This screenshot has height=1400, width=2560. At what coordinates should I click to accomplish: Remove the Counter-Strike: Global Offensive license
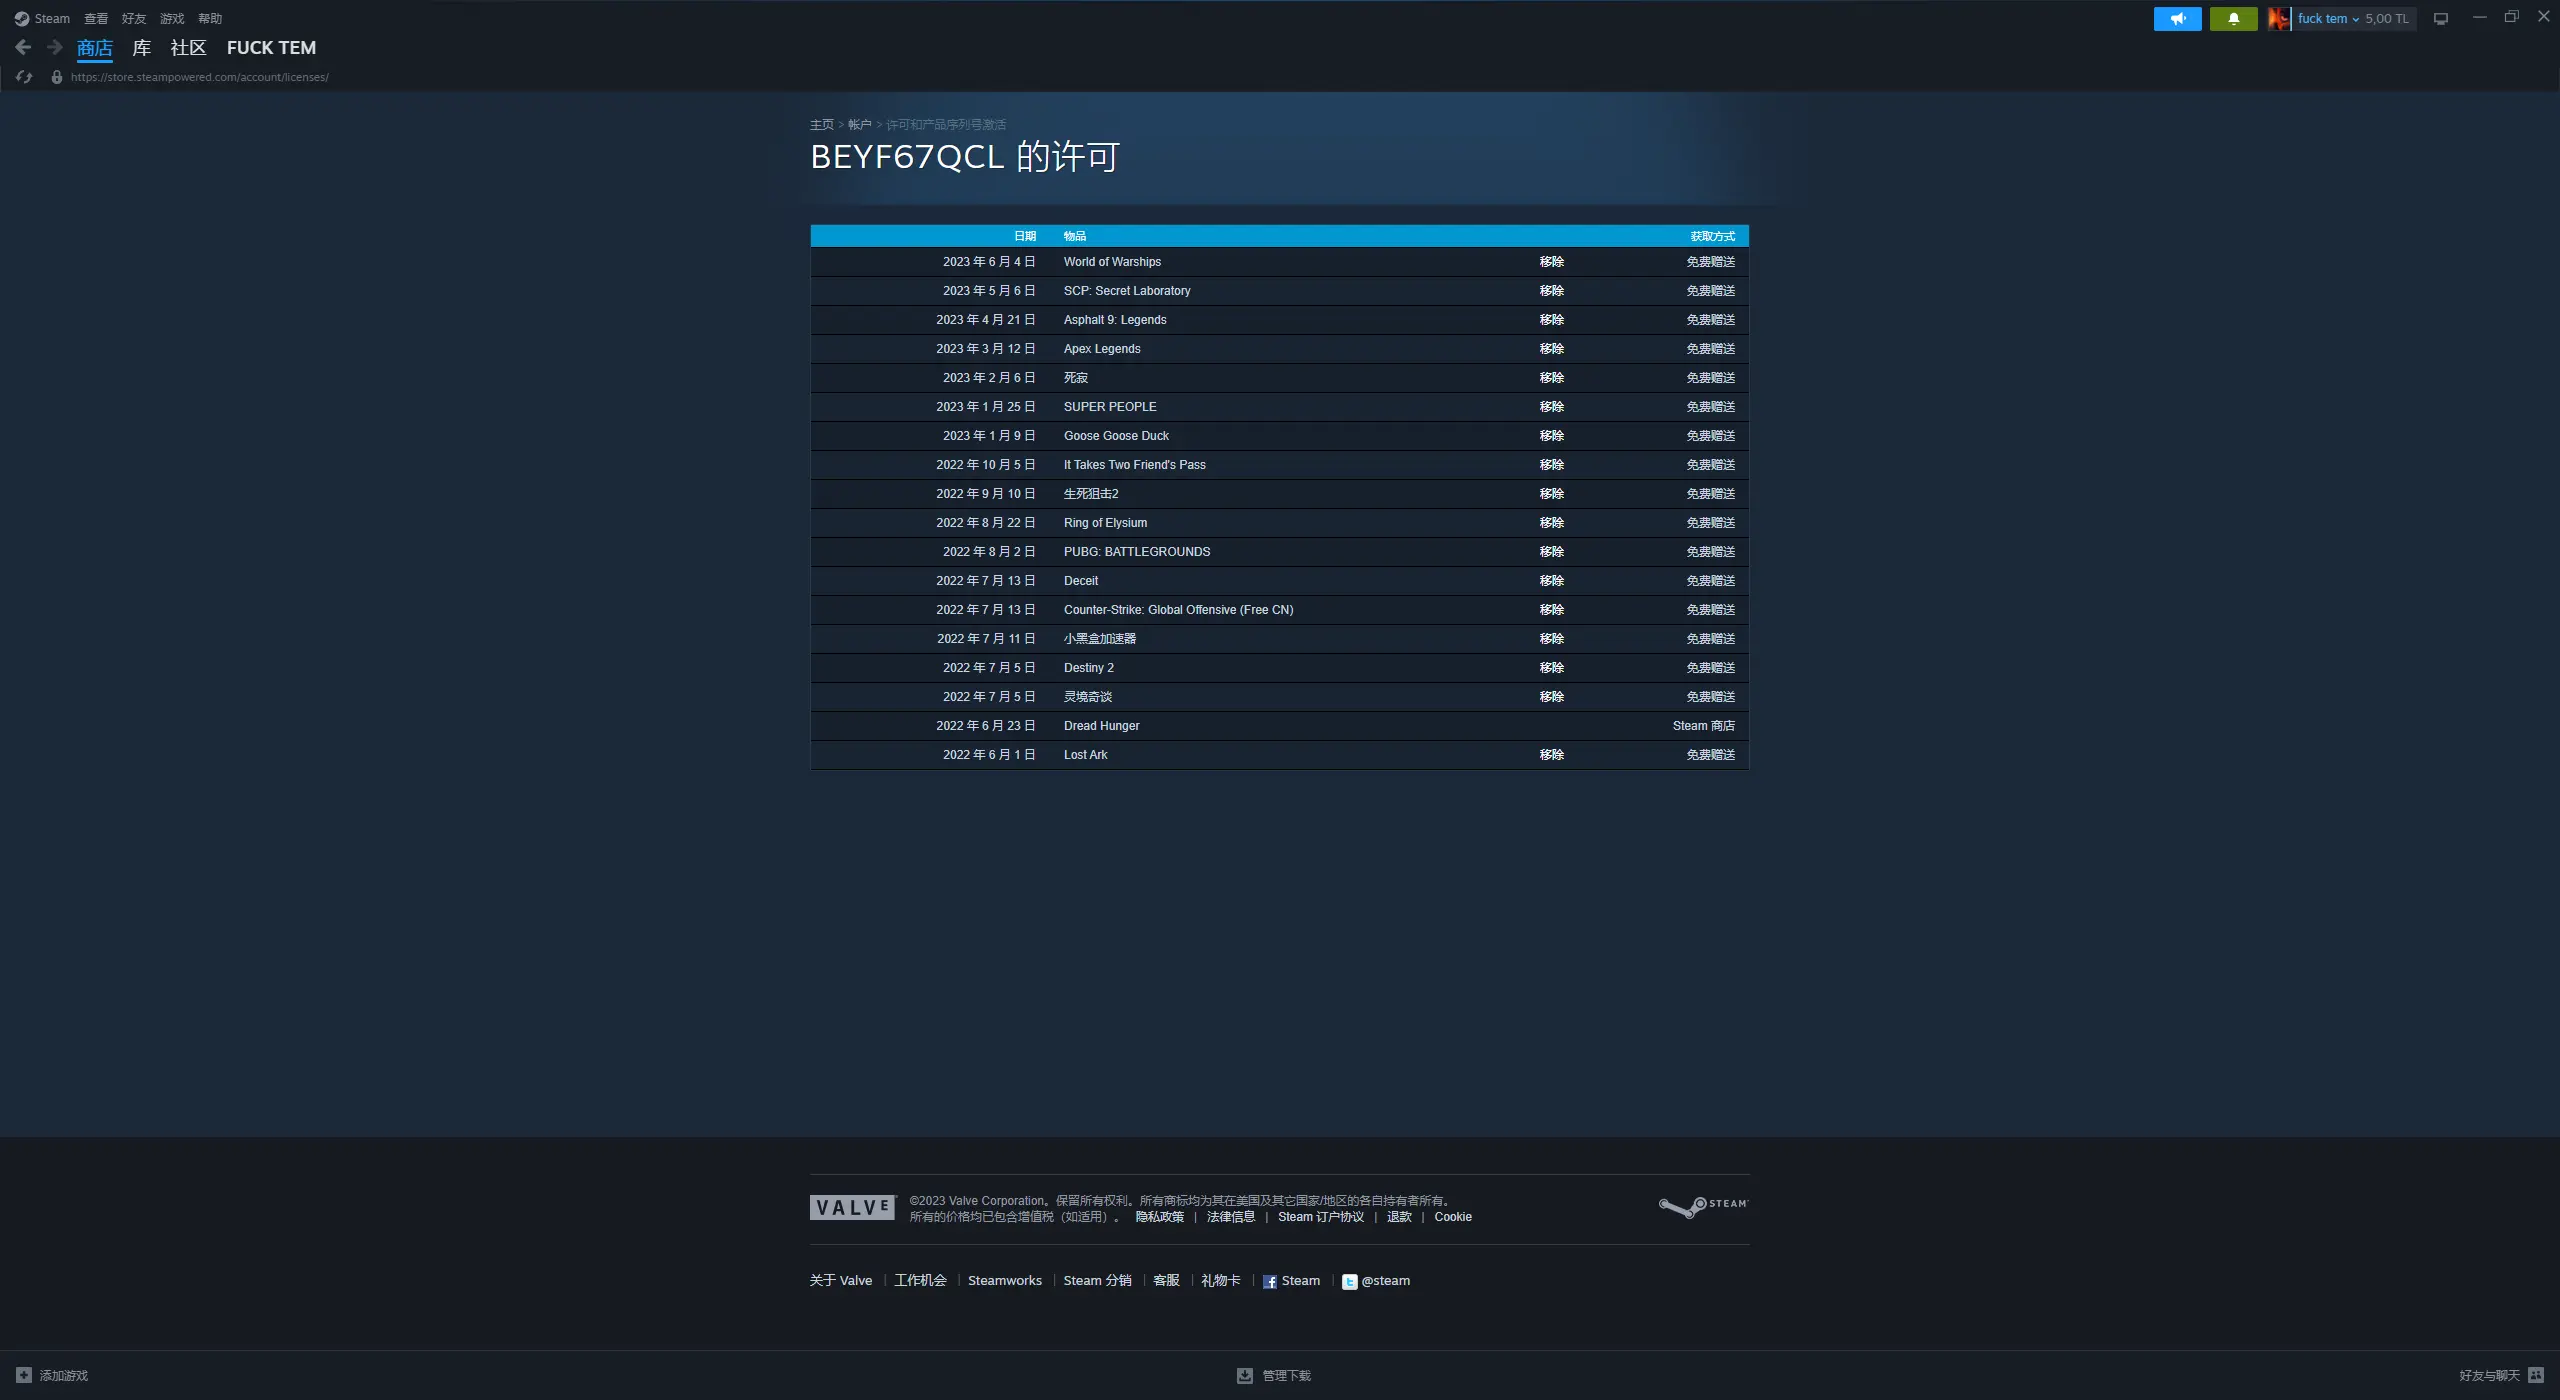tap(1552, 609)
